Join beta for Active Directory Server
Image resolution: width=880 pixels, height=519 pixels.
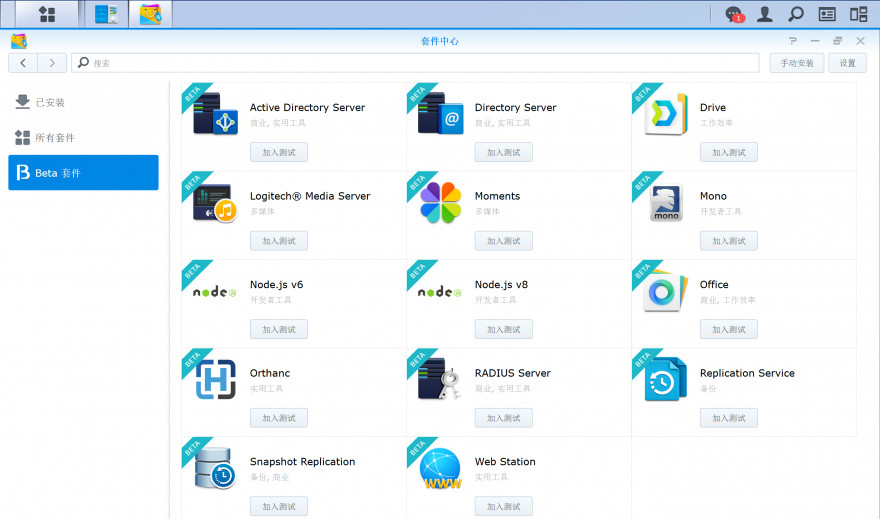279,153
